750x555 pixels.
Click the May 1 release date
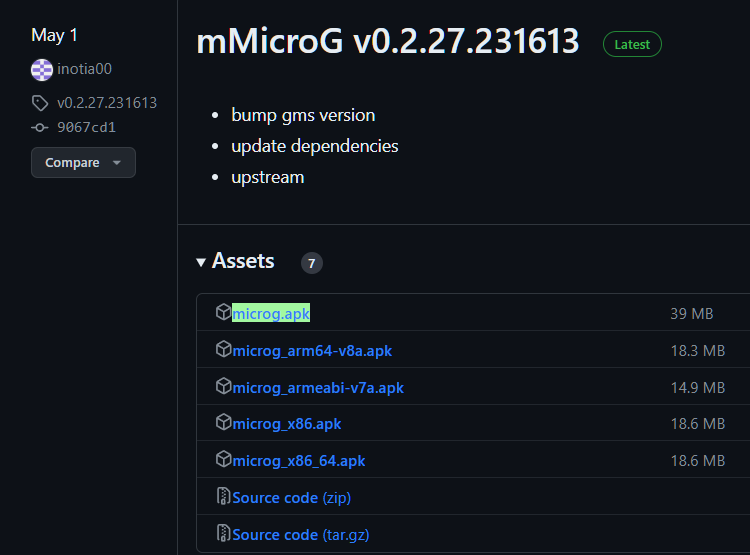pos(54,35)
